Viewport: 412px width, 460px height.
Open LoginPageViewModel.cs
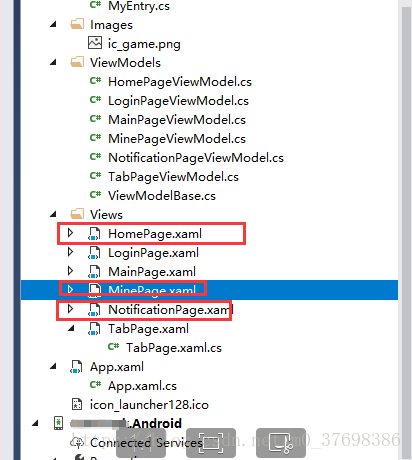click(x=178, y=101)
